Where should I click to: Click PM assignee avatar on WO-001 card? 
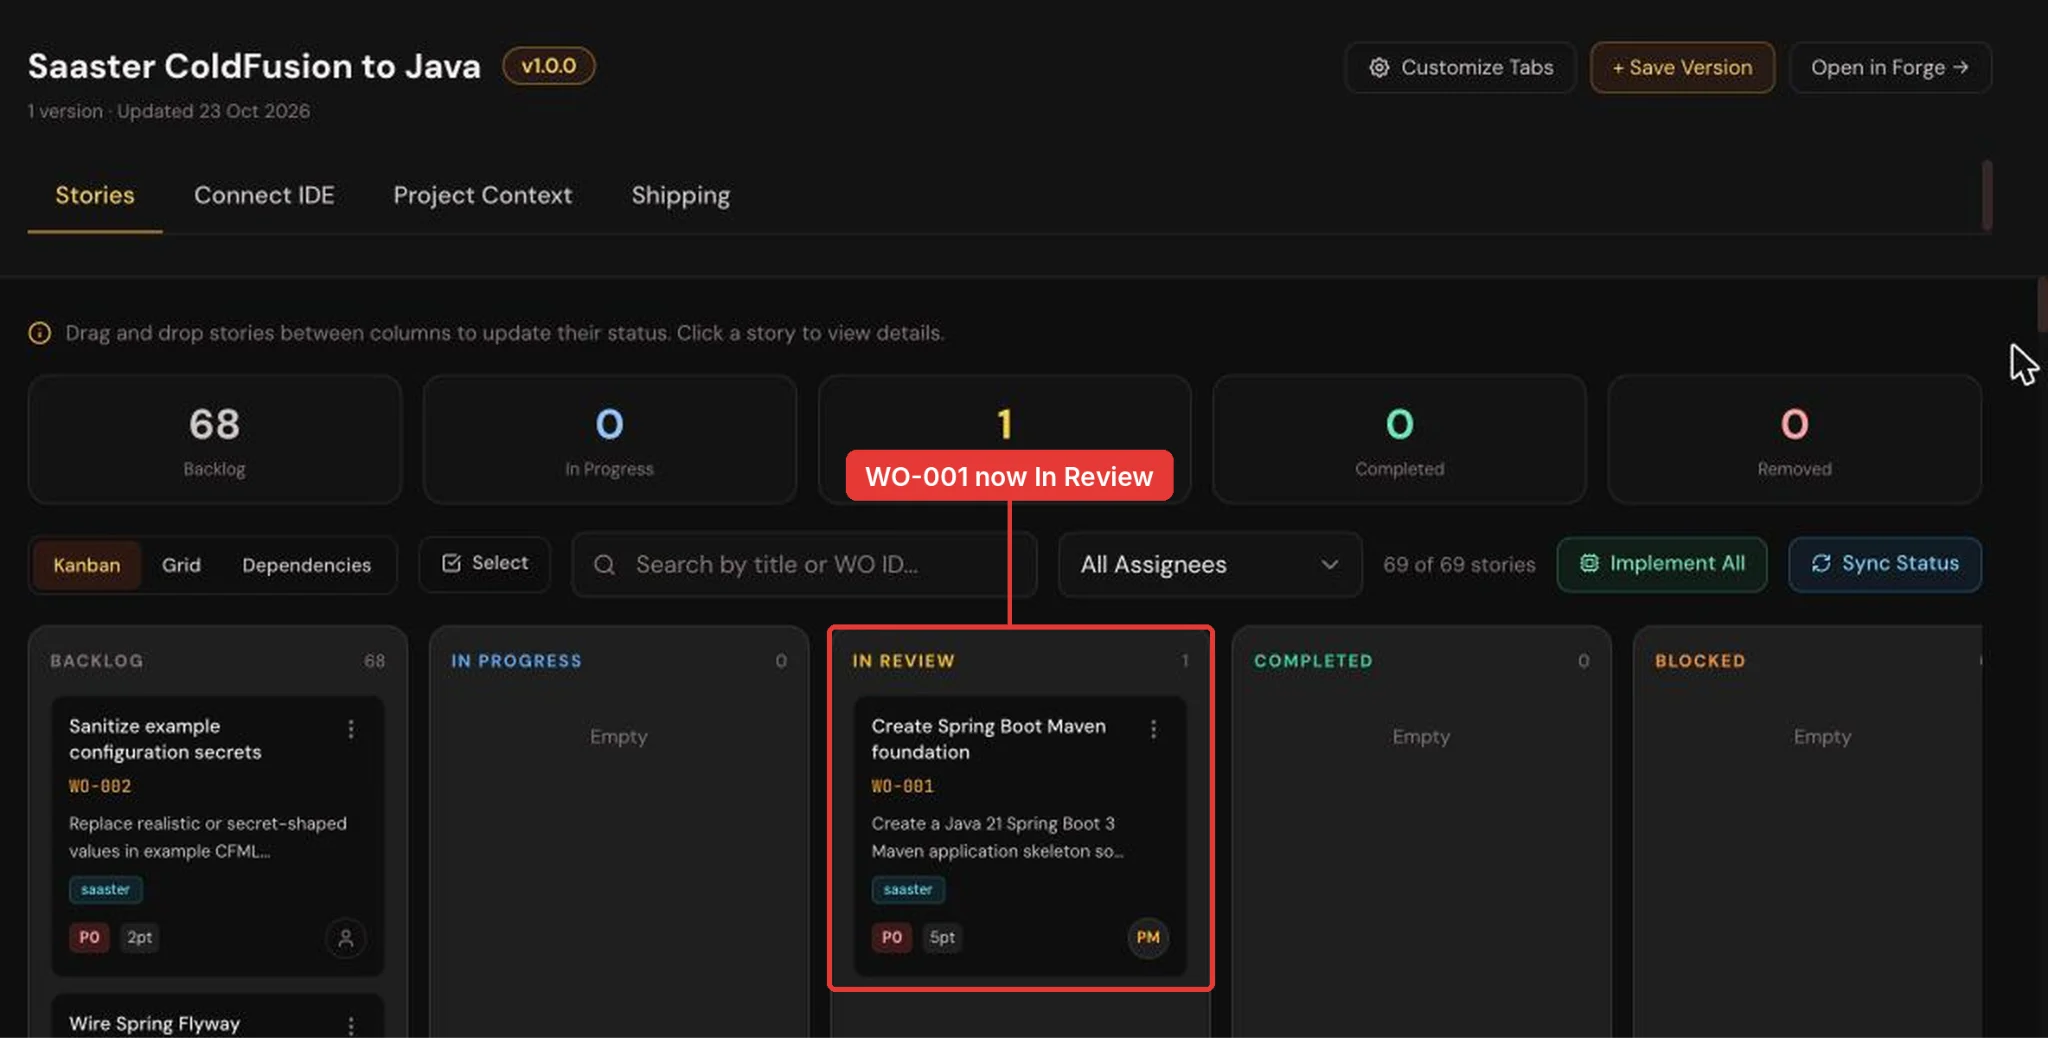click(1148, 938)
